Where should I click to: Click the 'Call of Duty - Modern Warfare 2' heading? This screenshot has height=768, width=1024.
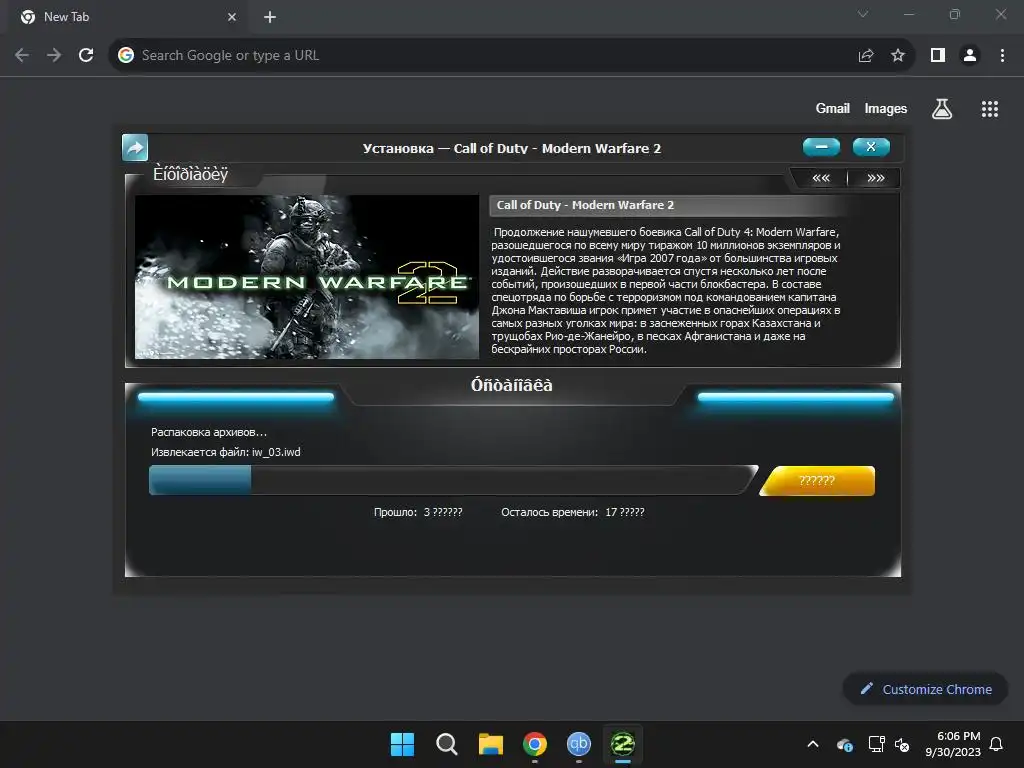coord(585,205)
